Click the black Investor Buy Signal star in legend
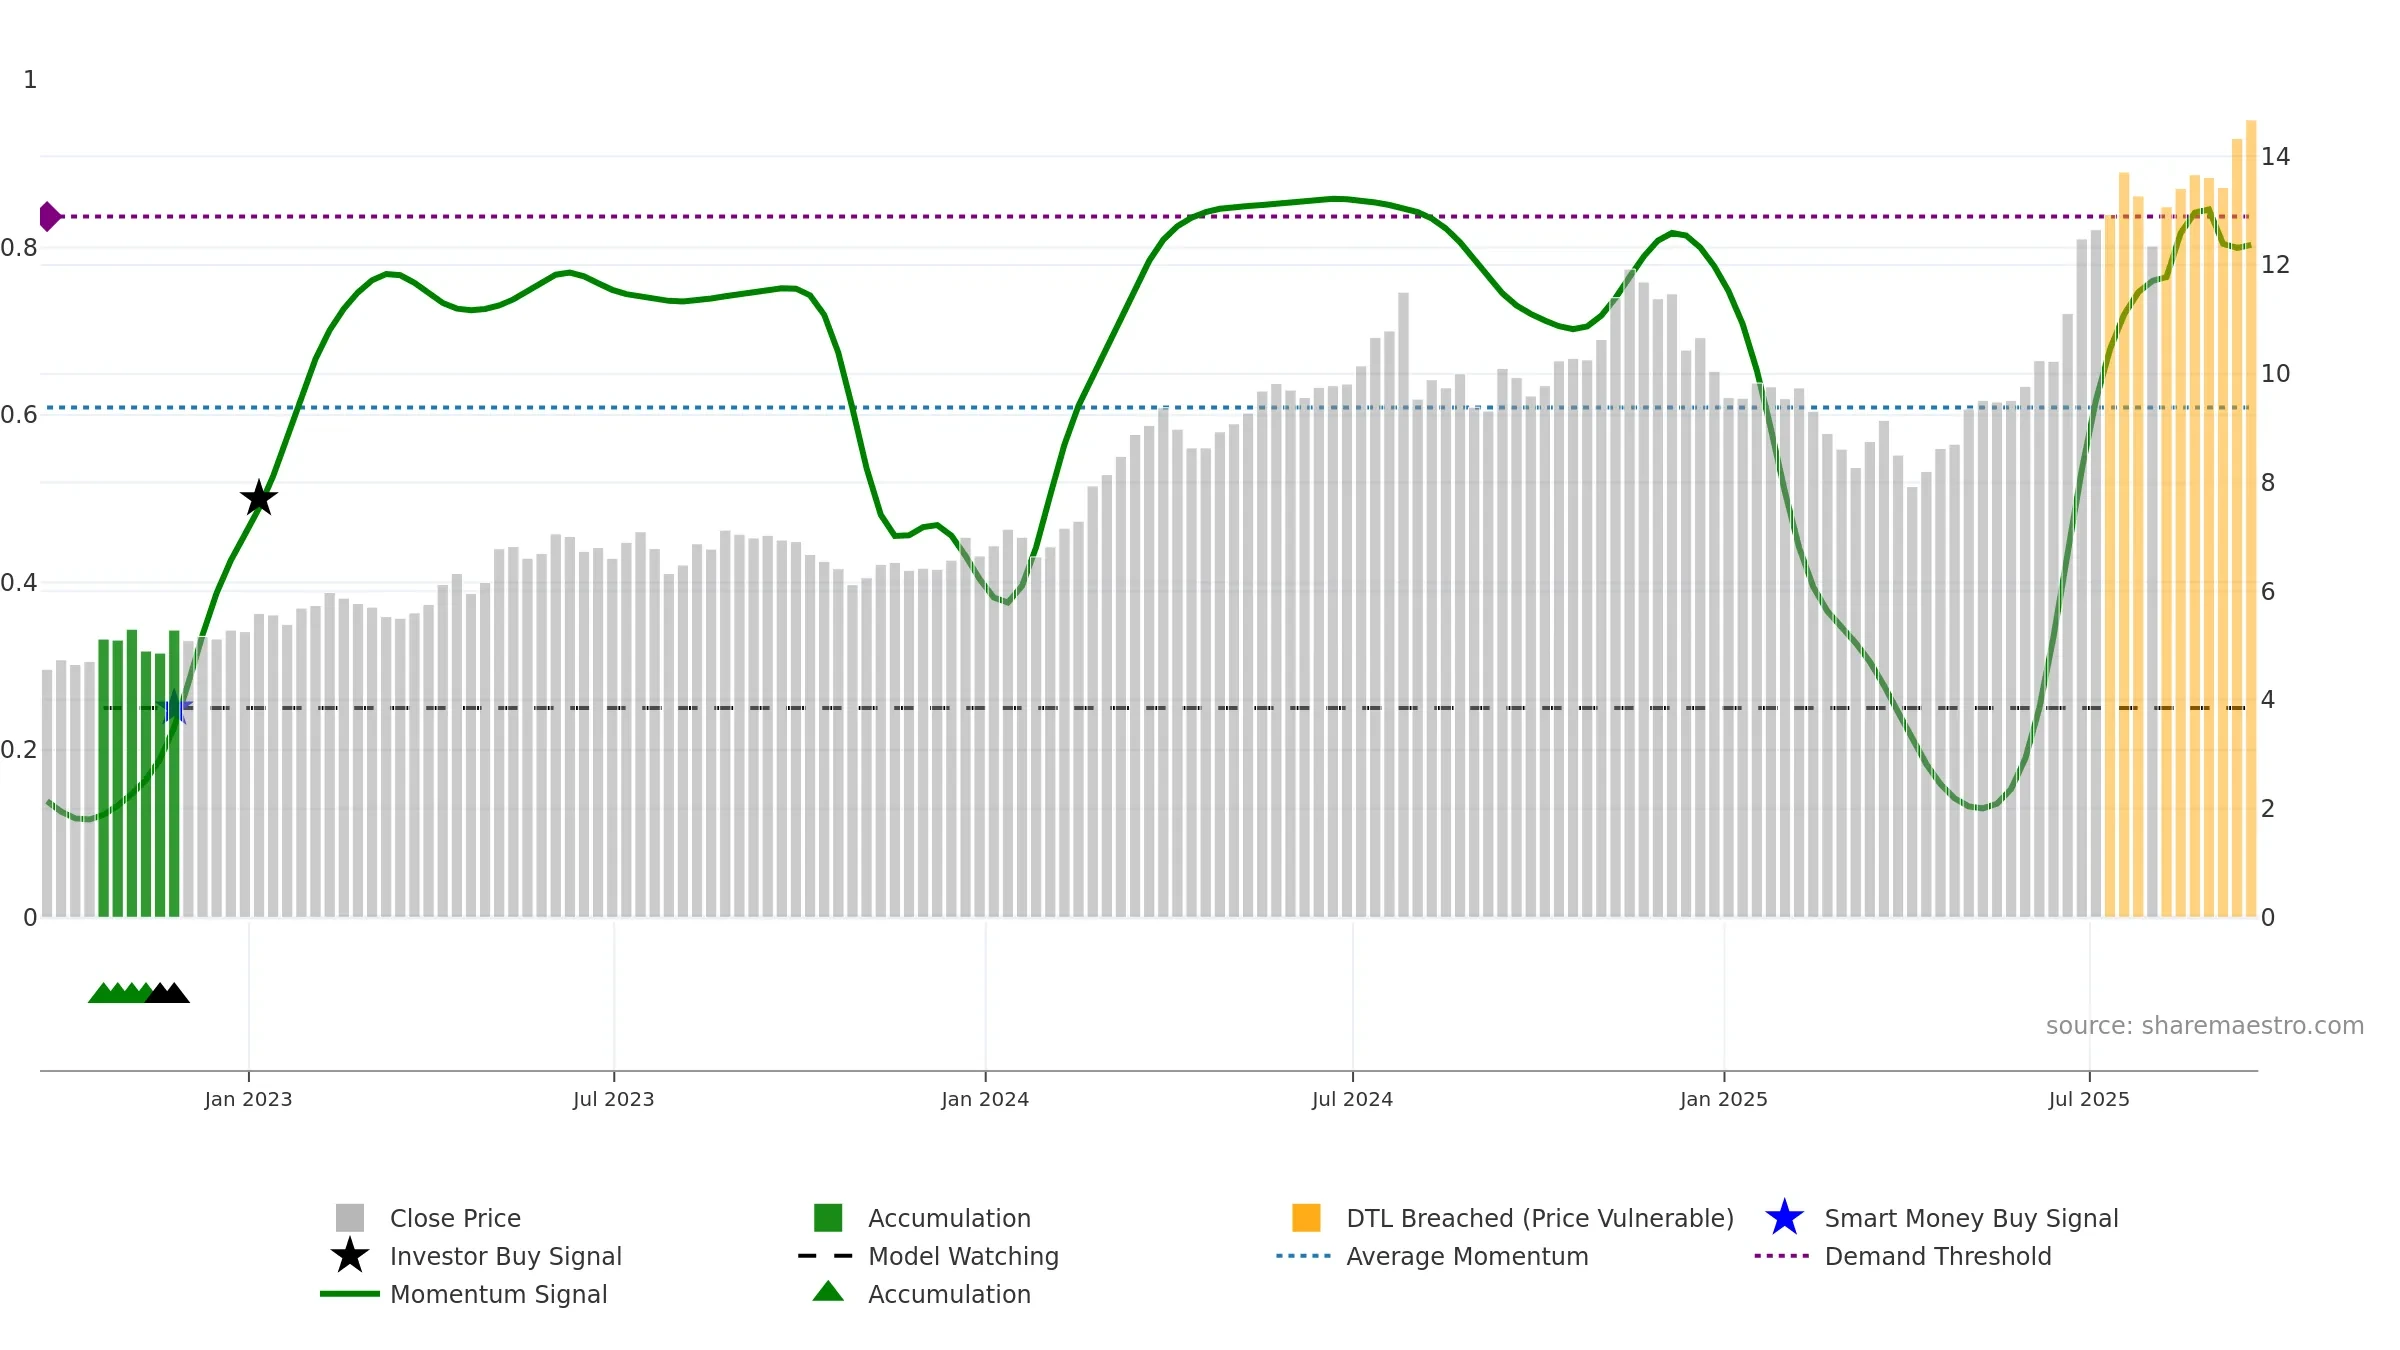This screenshot has width=2400, height=1350. click(349, 1256)
